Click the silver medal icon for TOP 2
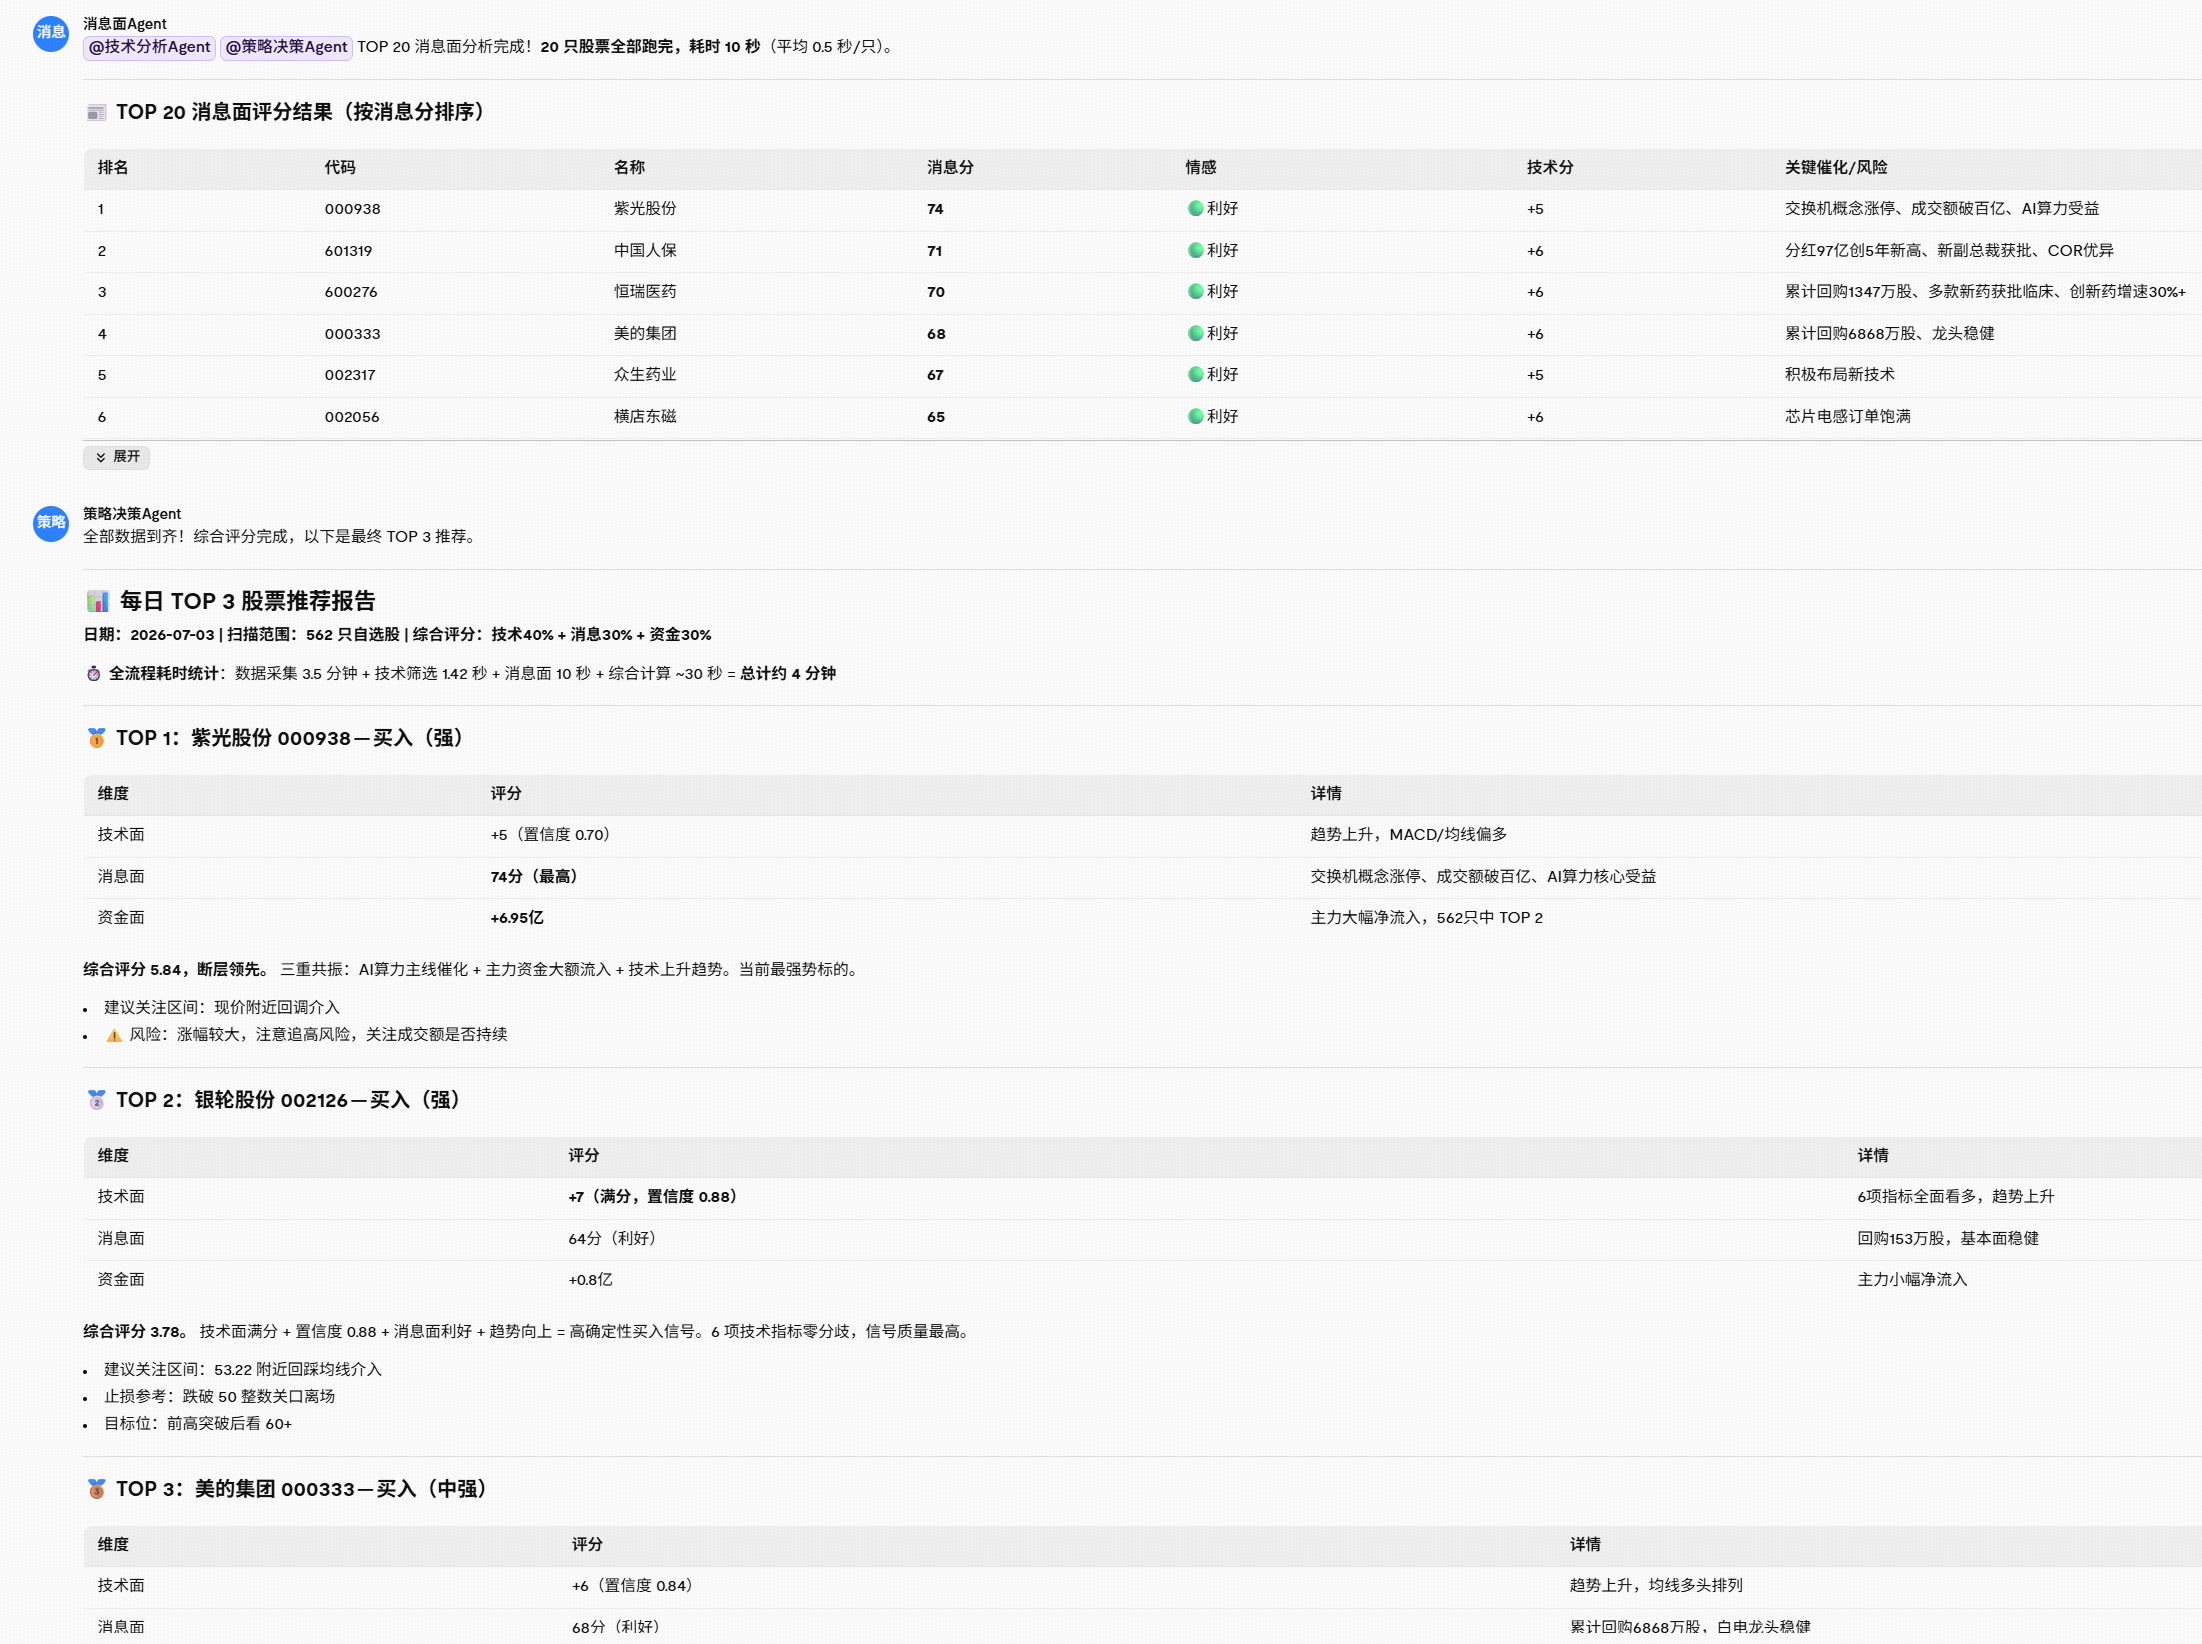 (x=96, y=1100)
